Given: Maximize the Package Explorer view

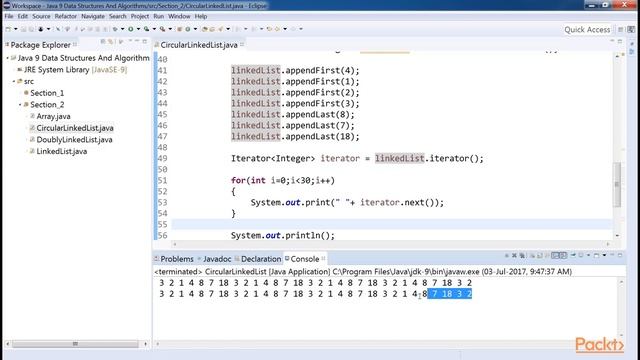Looking at the screenshot, I should [144, 41].
